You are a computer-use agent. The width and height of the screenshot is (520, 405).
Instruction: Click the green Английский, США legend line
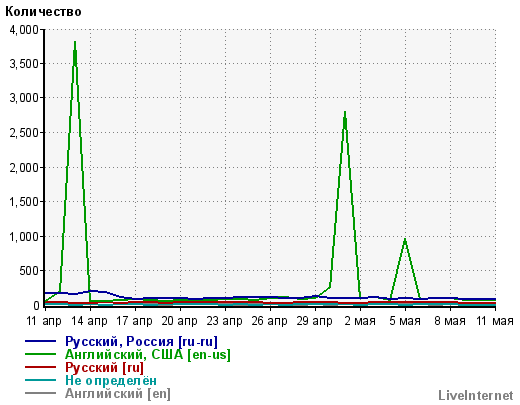pos(40,354)
